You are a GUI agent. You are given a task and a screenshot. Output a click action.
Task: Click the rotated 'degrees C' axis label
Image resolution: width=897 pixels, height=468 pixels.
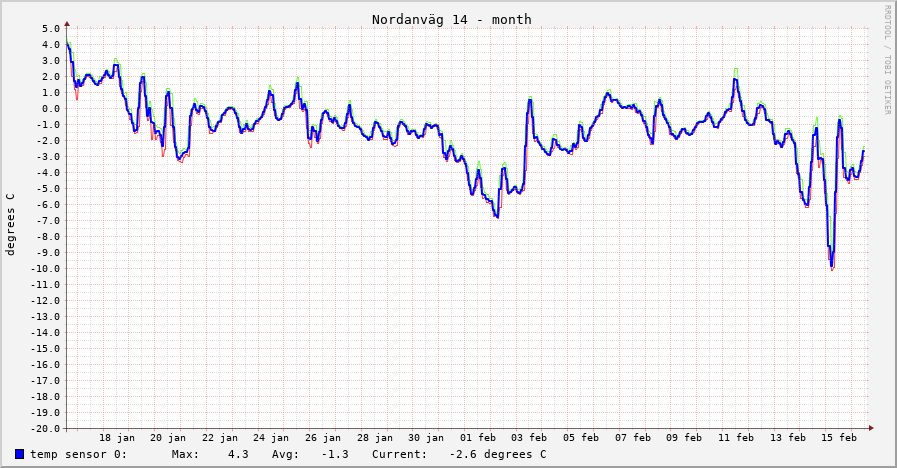pyautogui.click(x=11, y=224)
